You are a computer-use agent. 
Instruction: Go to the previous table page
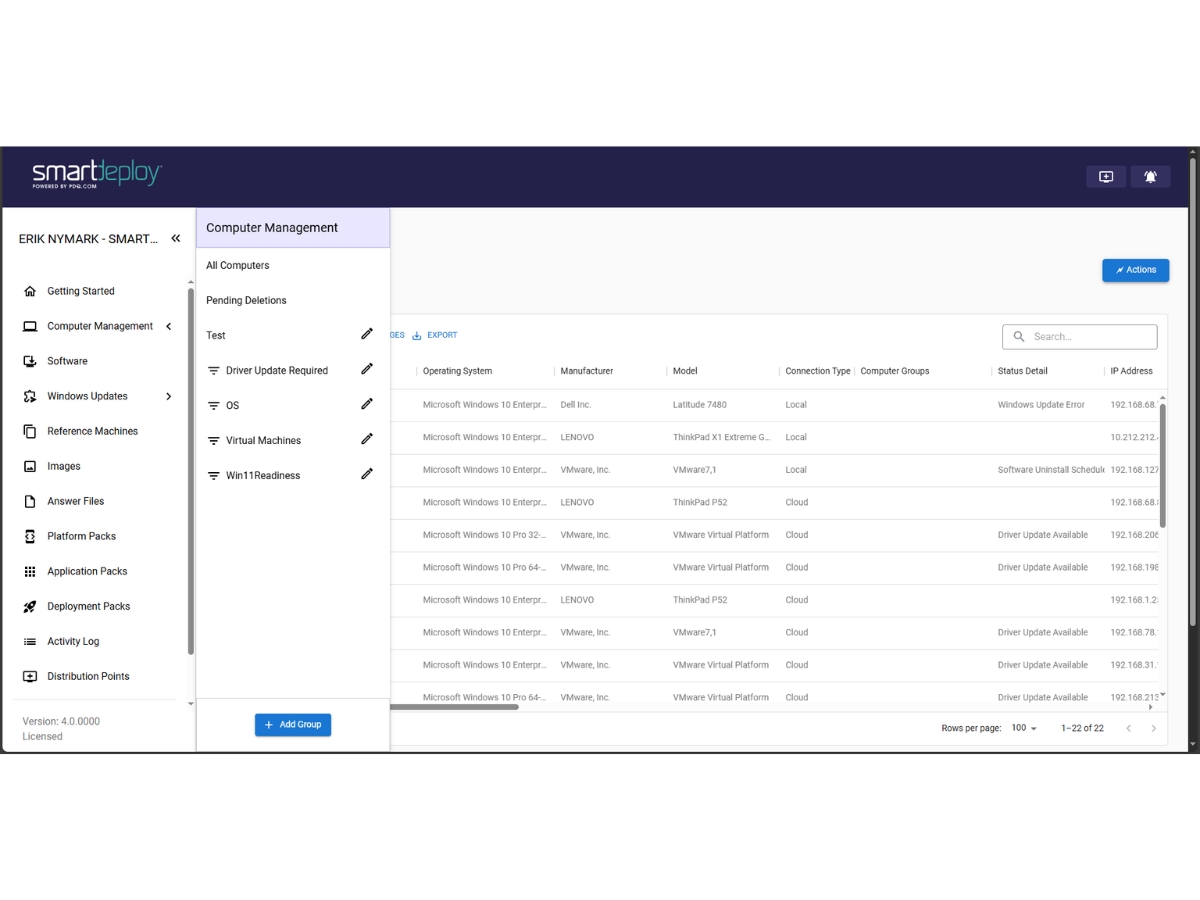pyautogui.click(x=1129, y=728)
